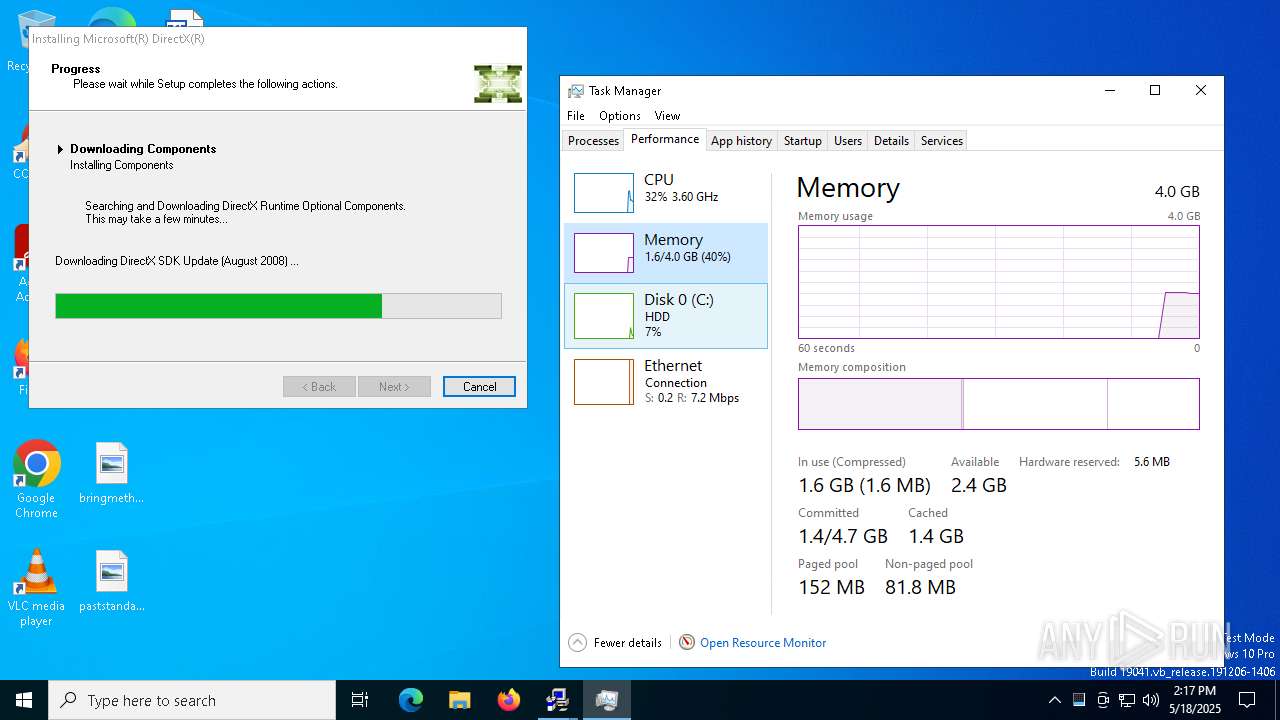The height and width of the screenshot is (720, 1280).
Task: Collapse view with Fewer details arrow
Action: tap(577, 643)
